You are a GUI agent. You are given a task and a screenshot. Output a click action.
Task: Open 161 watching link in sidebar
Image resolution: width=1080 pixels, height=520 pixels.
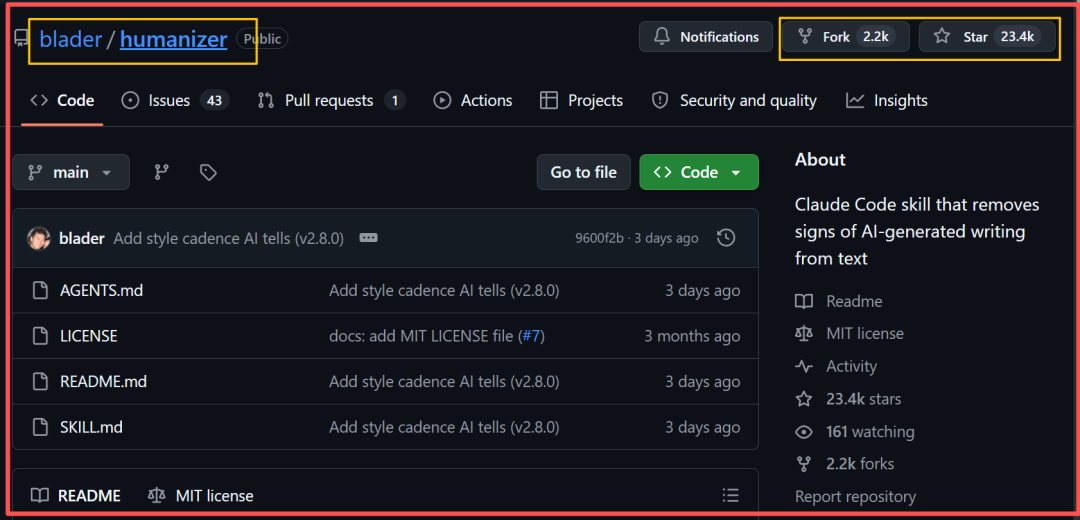[871, 432]
